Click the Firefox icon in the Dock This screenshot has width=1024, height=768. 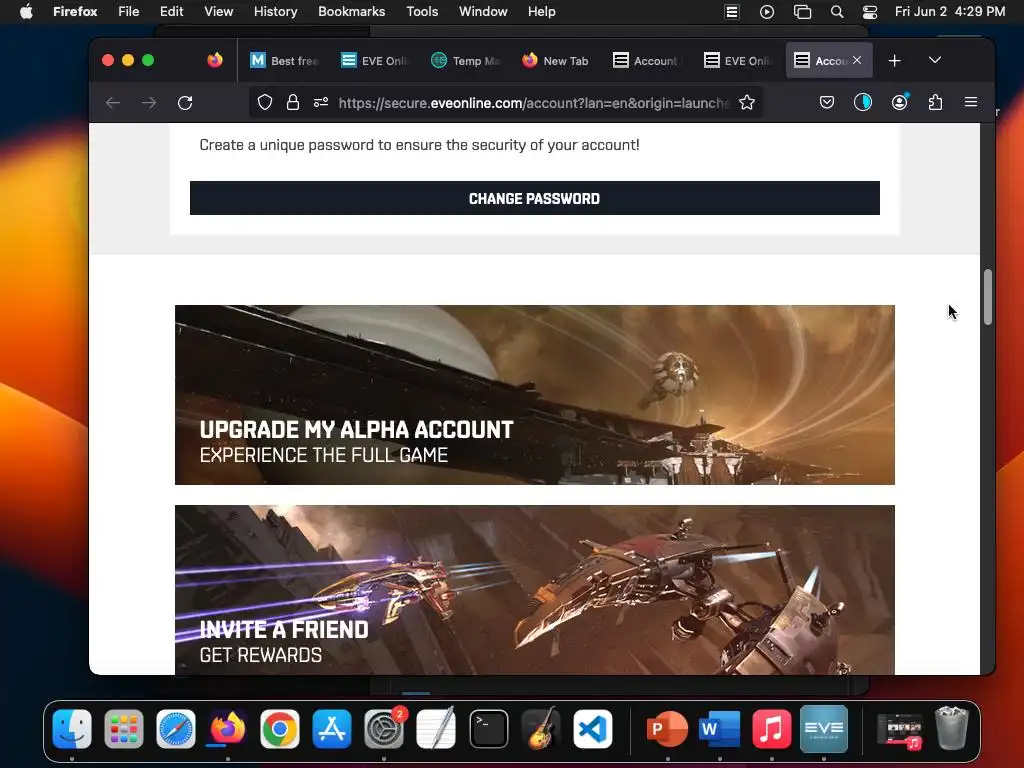coord(227,729)
